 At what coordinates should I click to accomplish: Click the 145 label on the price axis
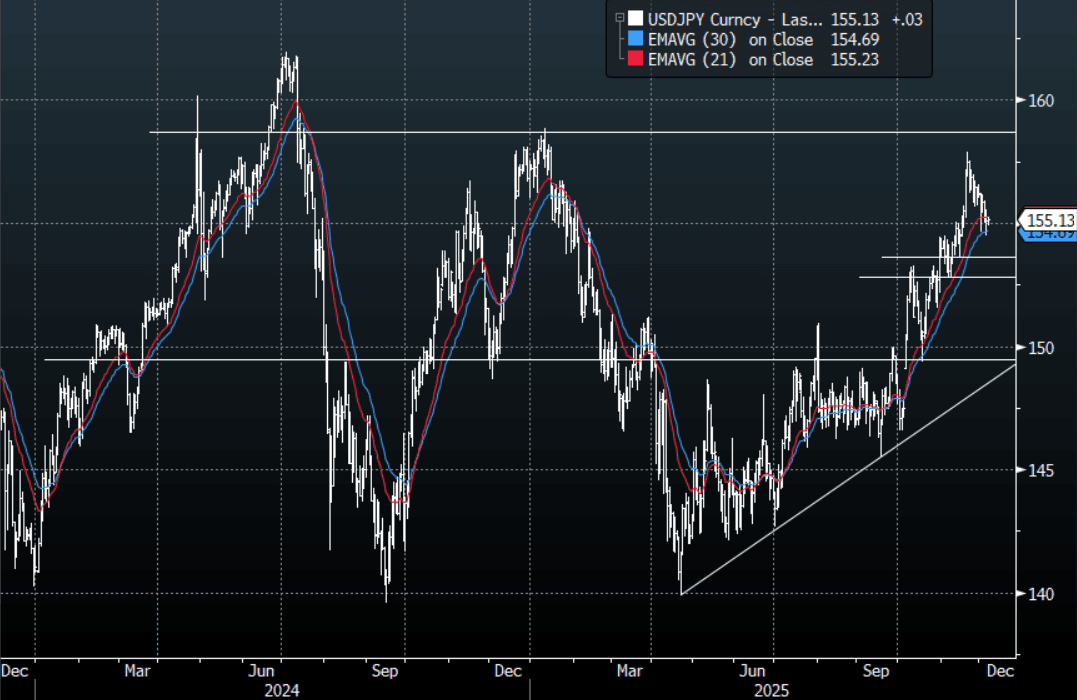point(1041,470)
